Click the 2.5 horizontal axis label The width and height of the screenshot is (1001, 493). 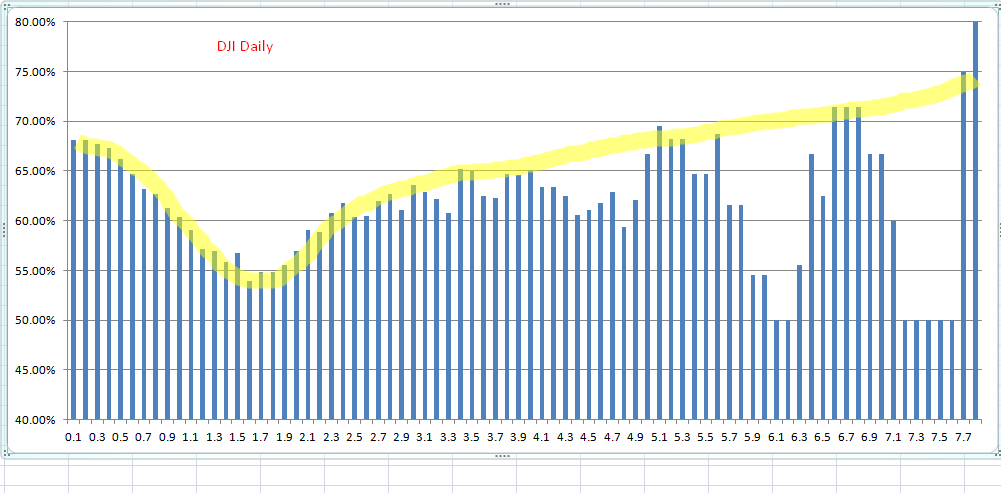pyautogui.click(x=355, y=437)
